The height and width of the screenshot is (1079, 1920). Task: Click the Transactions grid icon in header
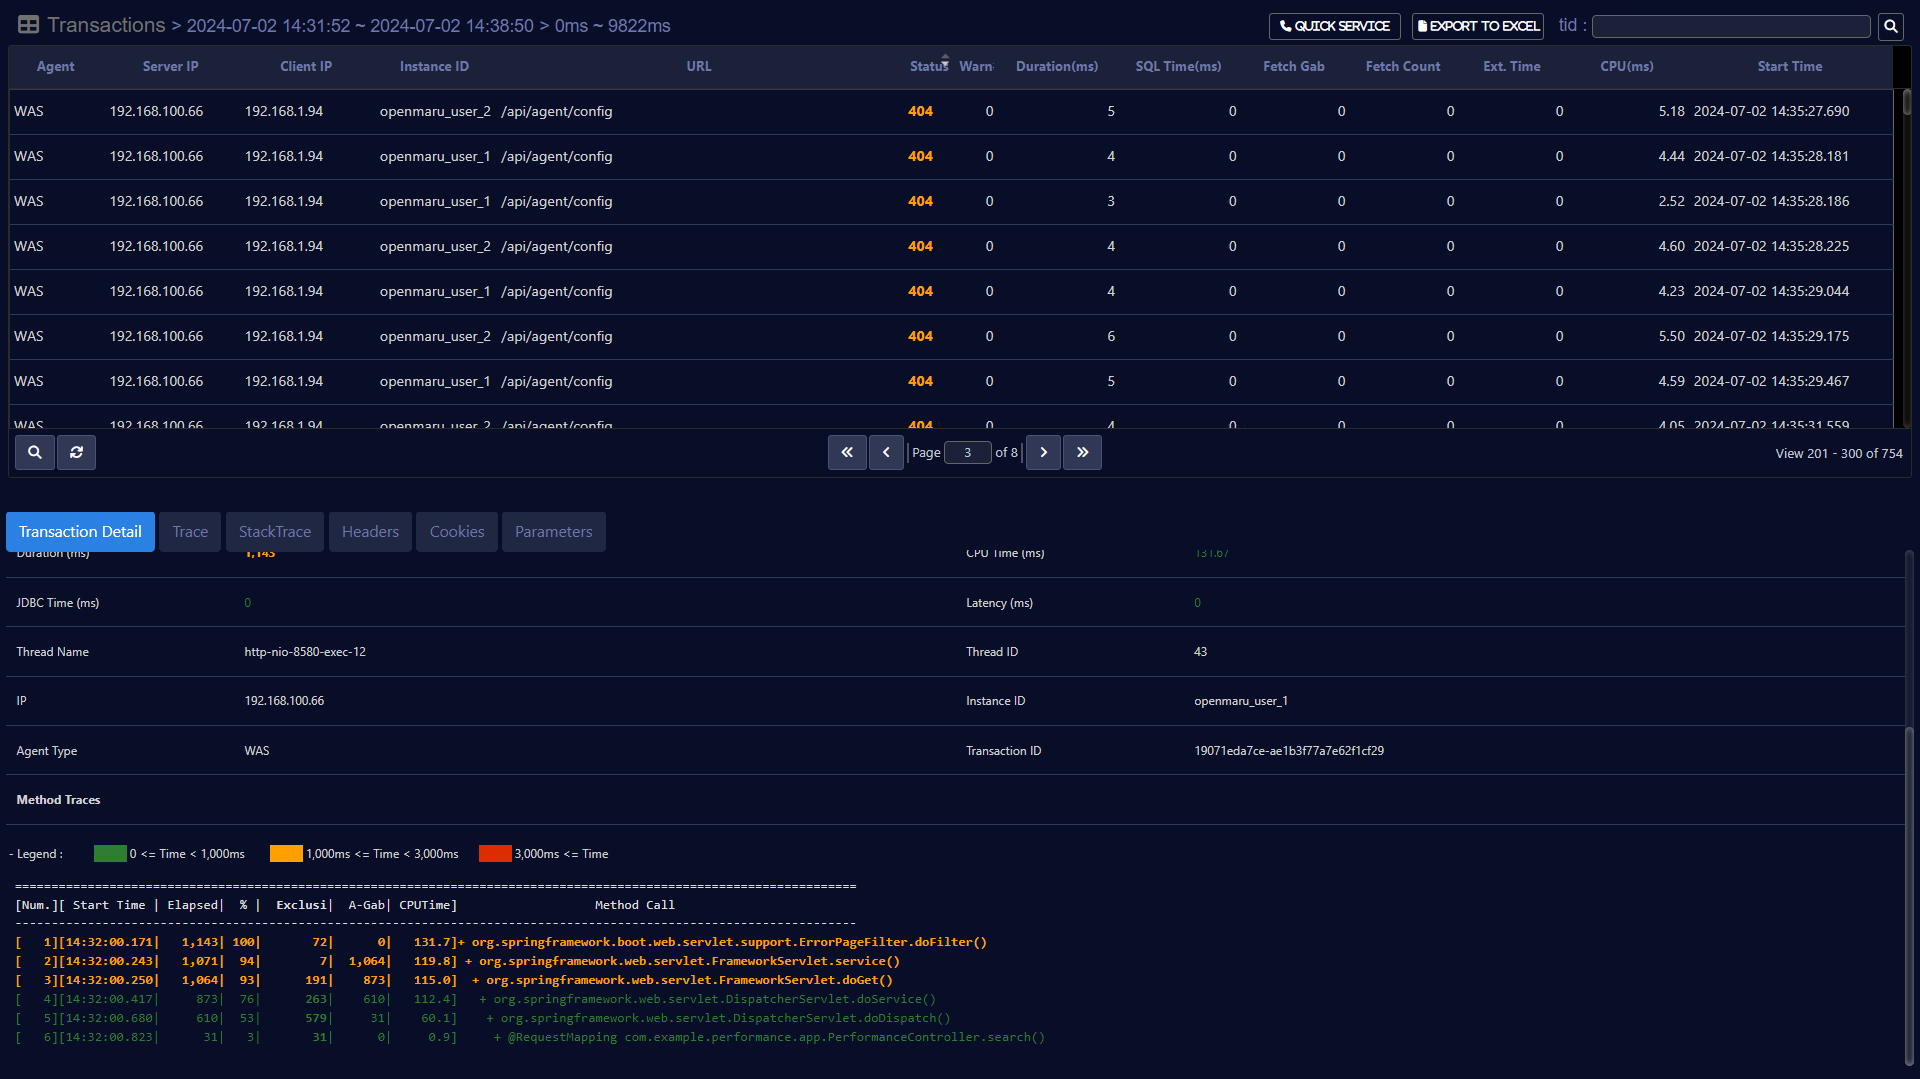tap(28, 25)
